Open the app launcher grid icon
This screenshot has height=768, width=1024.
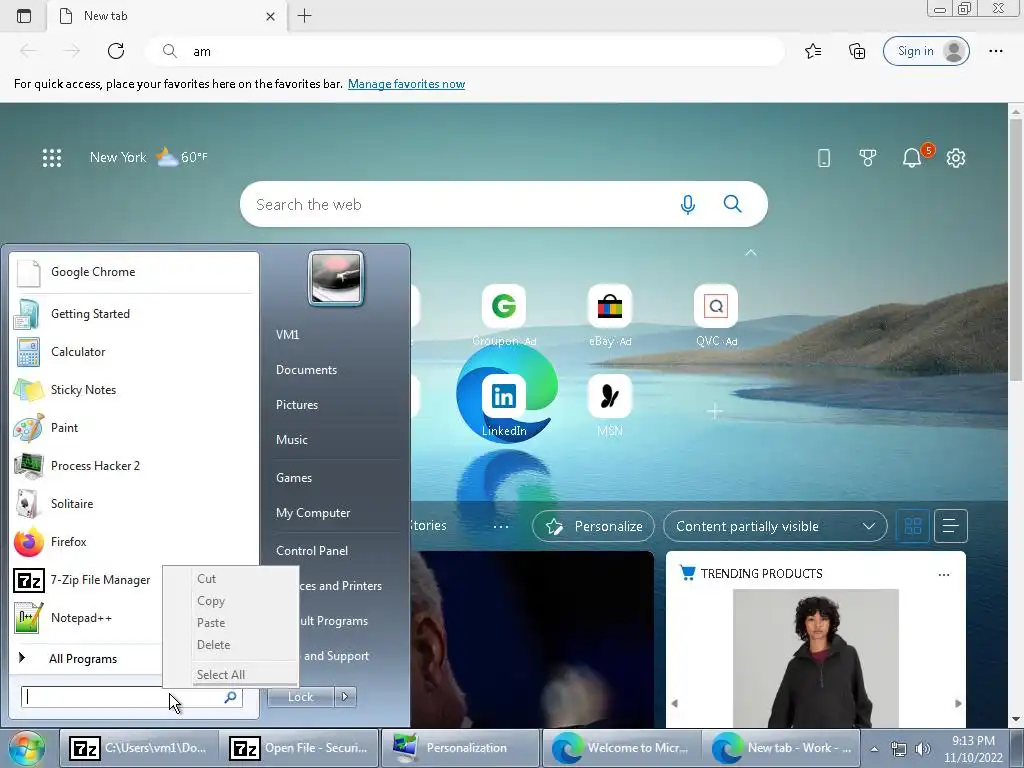tap(52, 157)
